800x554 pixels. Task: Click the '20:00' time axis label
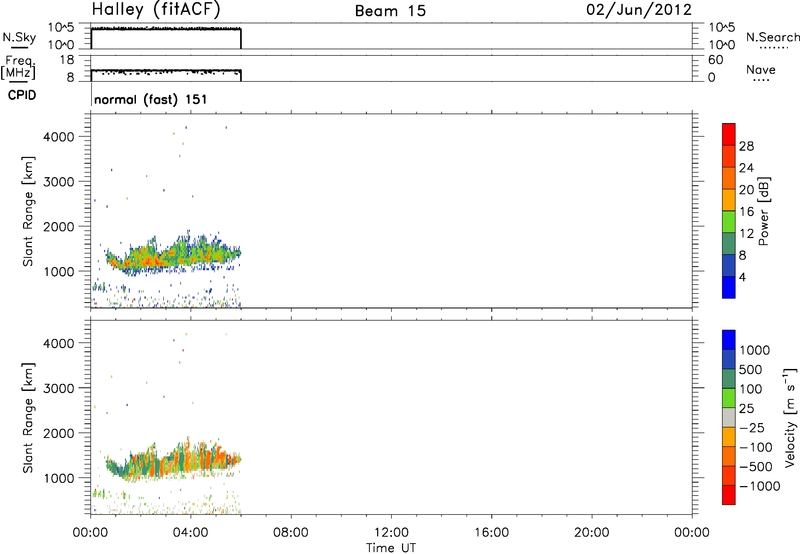[x=592, y=533]
